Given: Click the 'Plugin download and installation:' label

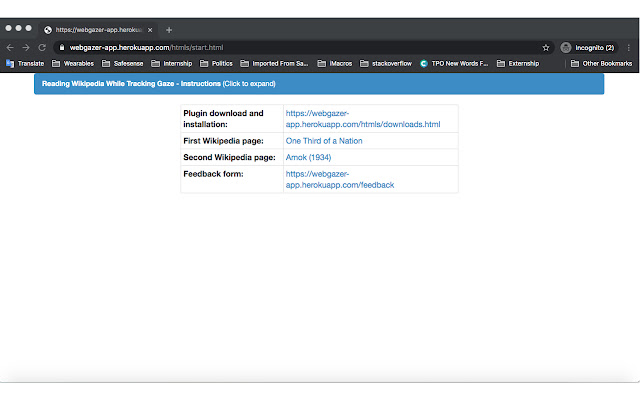Looking at the screenshot, I should pyautogui.click(x=223, y=119).
